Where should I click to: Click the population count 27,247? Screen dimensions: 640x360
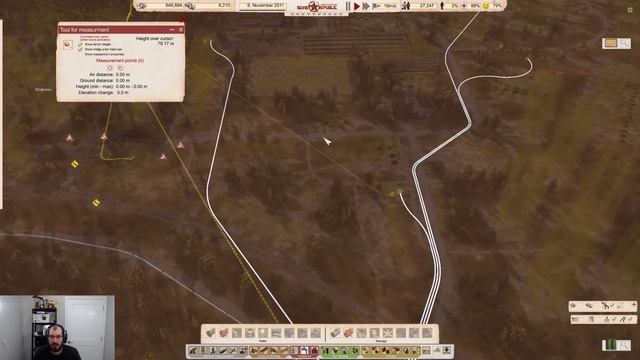click(x=427, y=6)
